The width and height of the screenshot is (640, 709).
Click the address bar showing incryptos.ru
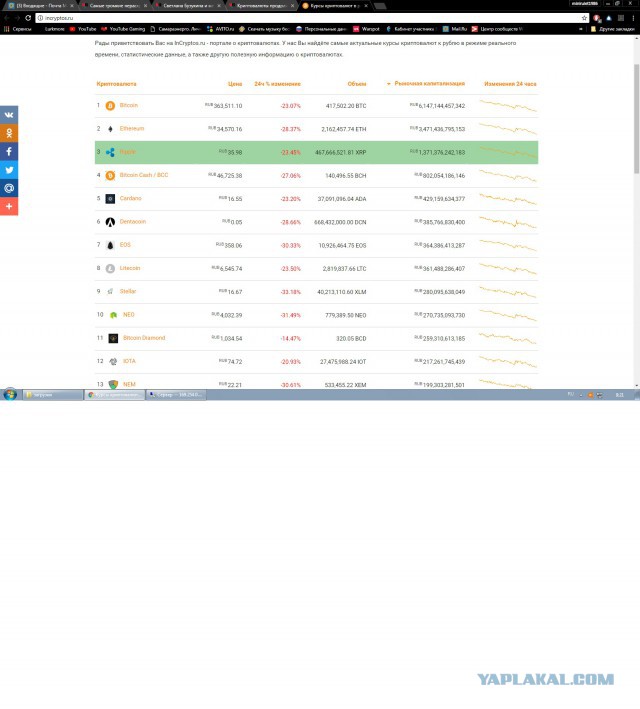[312, 18]
